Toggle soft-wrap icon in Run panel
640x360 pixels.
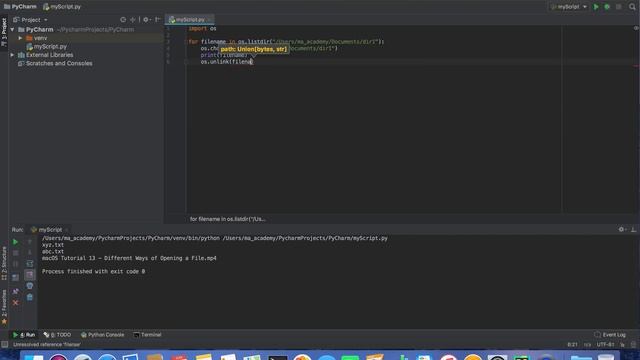click(x=30, y=264)
